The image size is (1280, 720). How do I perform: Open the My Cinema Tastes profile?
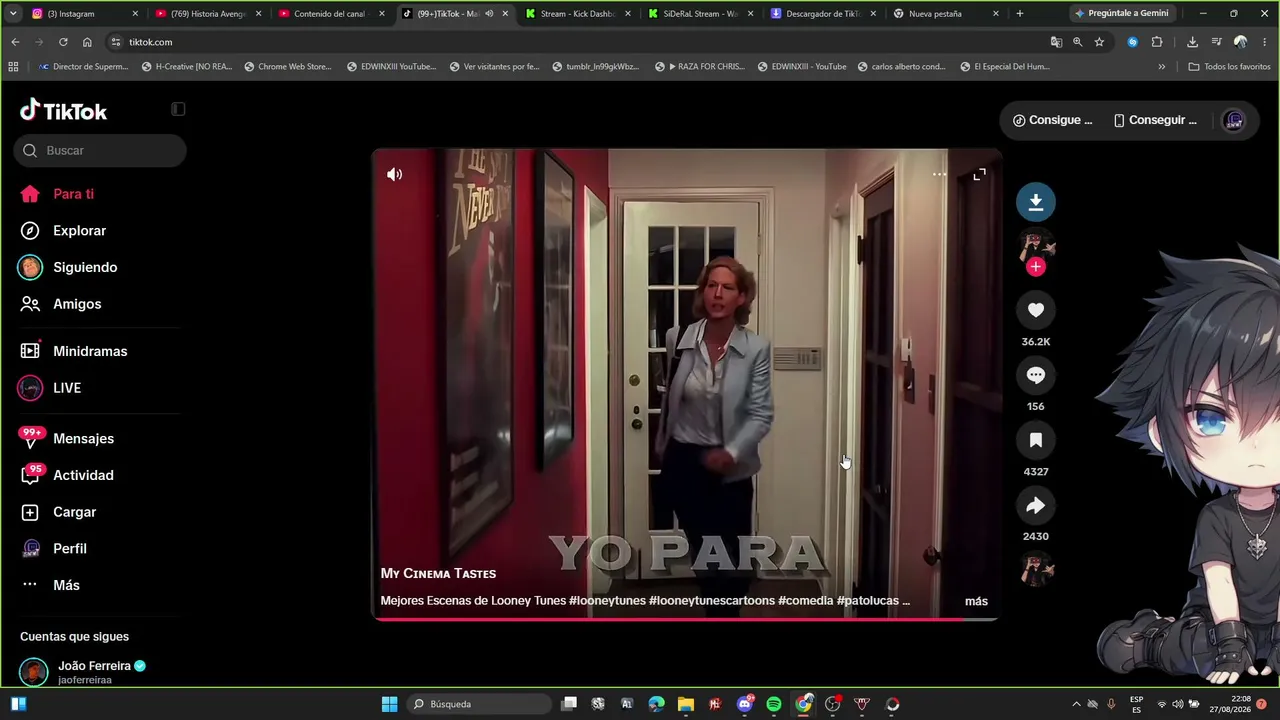pyautogui.click(x=438, y=573)
